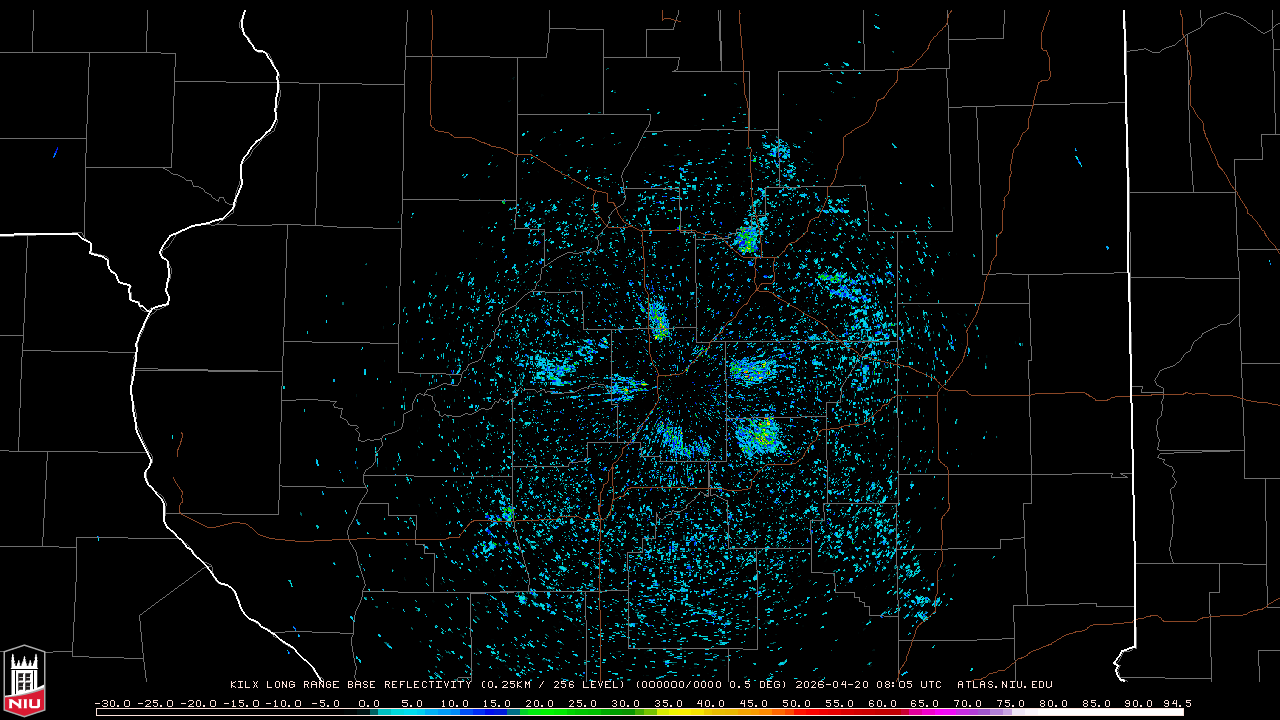Click the "-25.0" scale label
Screen dimensions: 1280x720
[155, 703]
